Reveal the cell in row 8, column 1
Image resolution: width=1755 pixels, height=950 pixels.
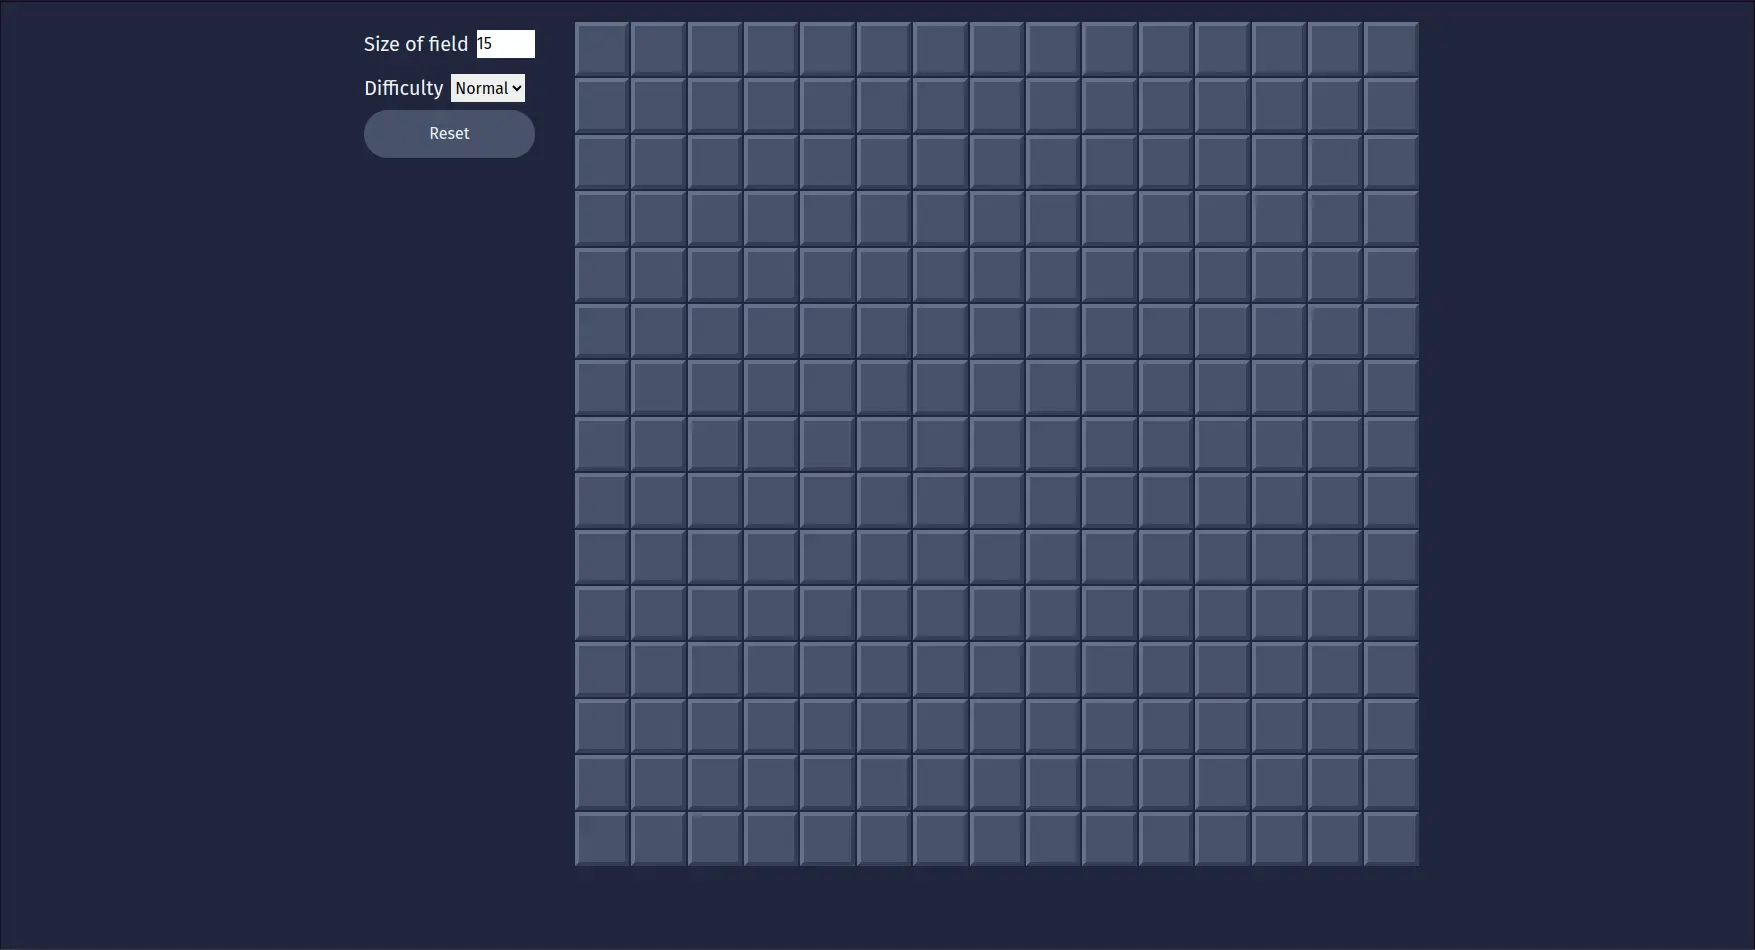[602, 444]
